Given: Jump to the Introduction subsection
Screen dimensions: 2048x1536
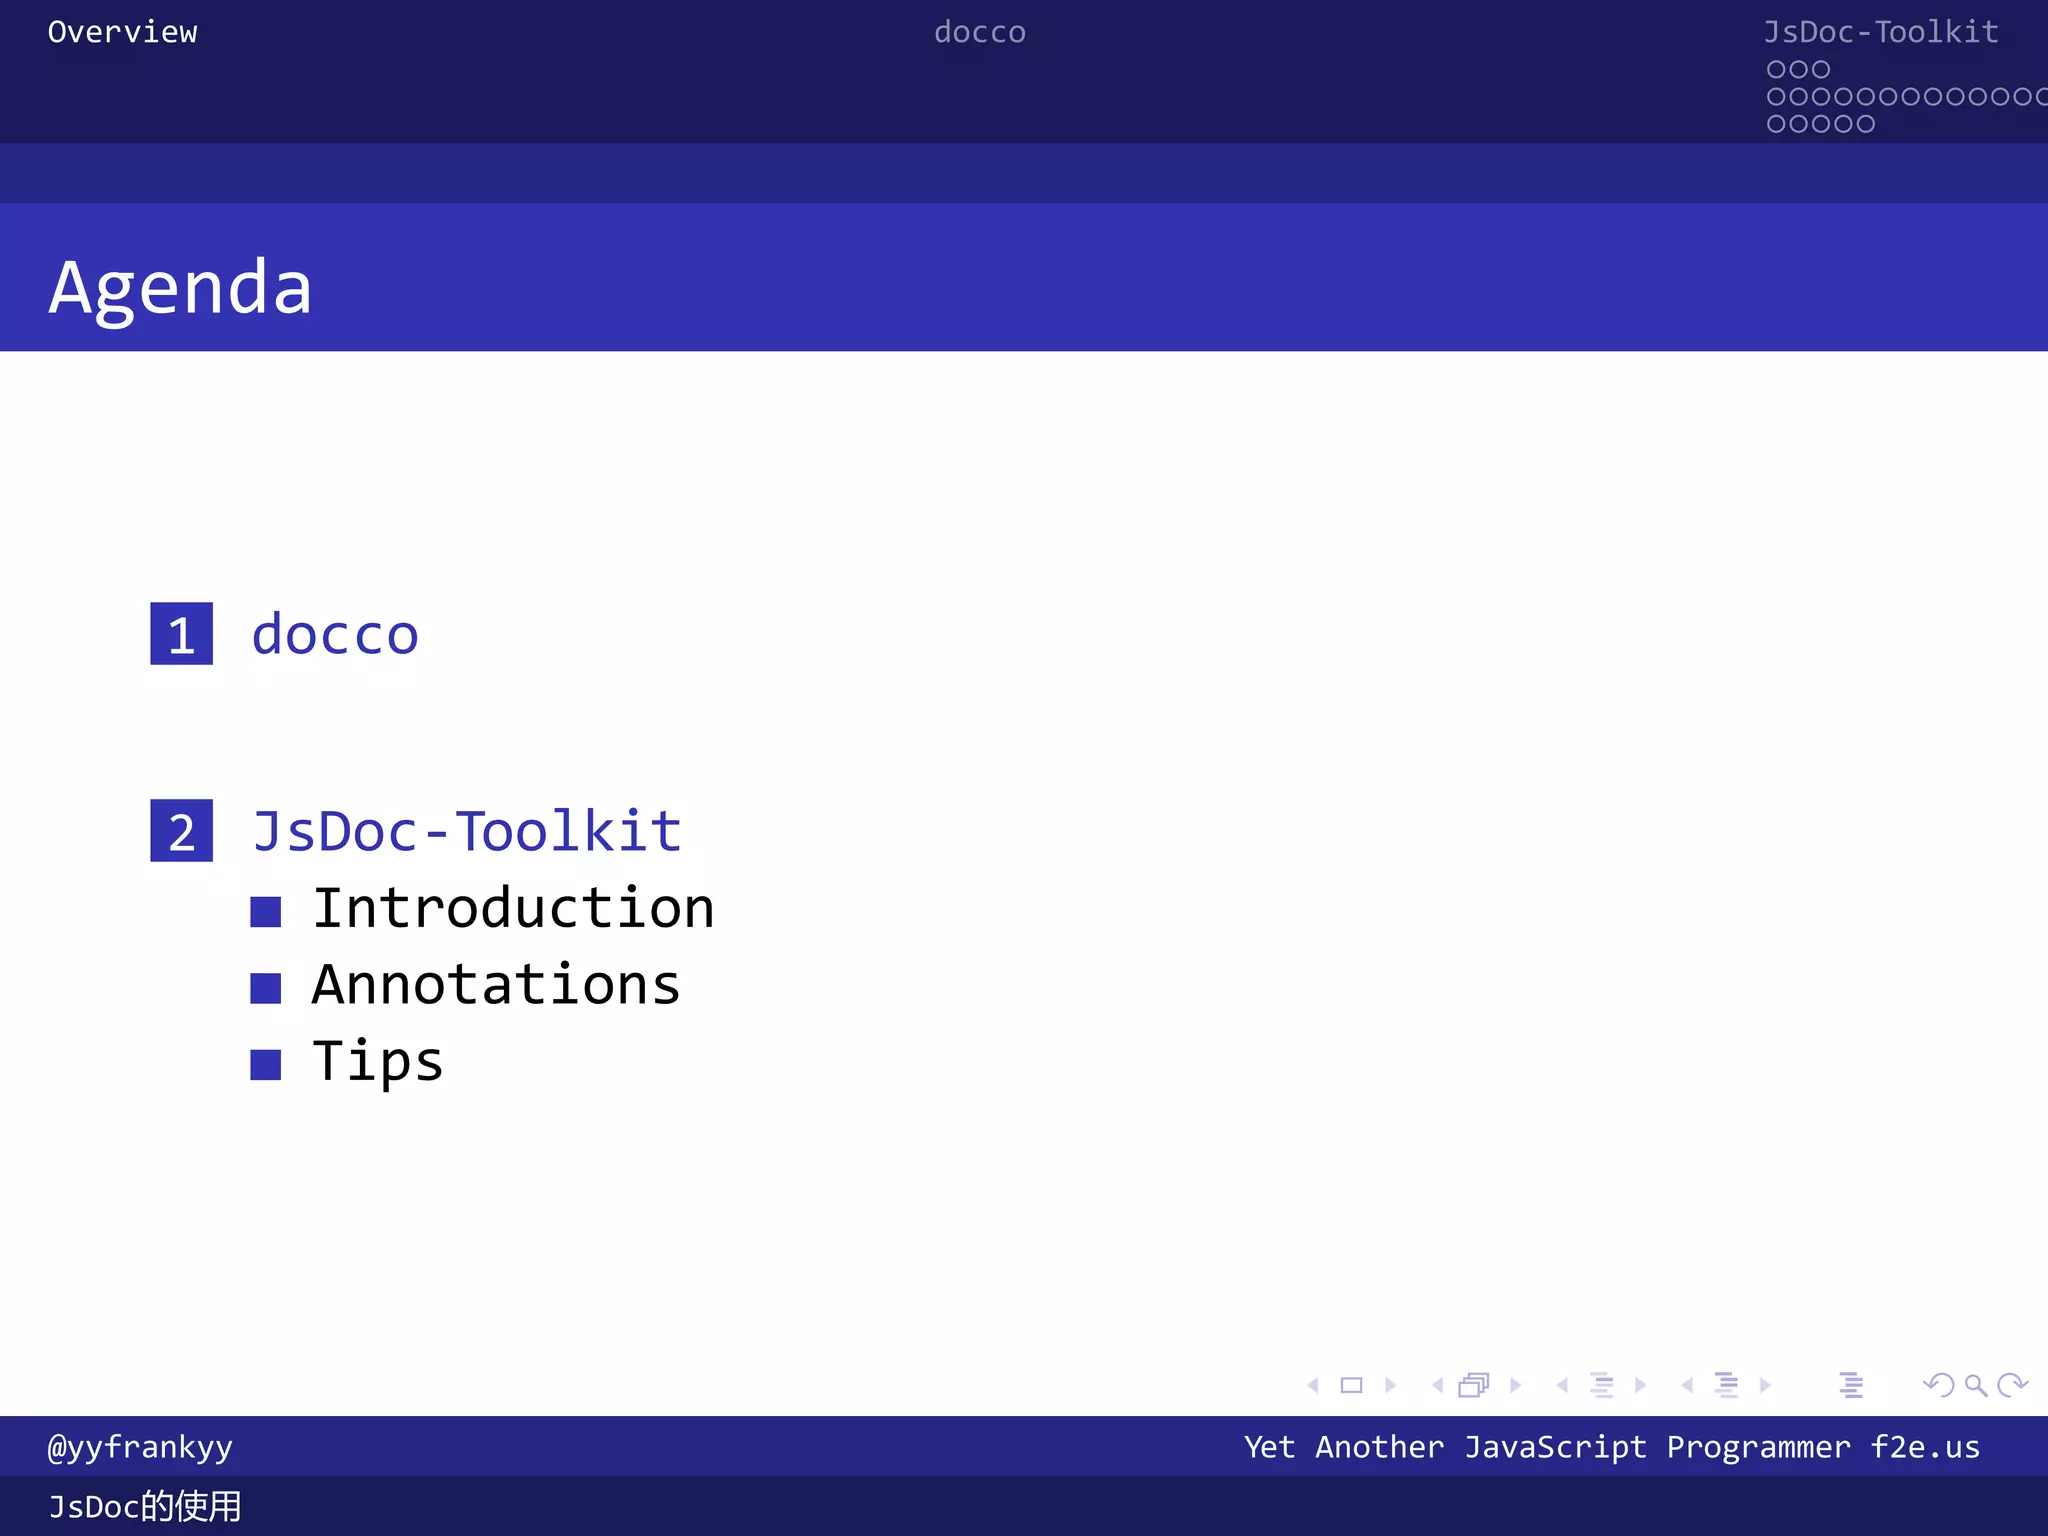Looking at the screenshot, I should (513, 908).
